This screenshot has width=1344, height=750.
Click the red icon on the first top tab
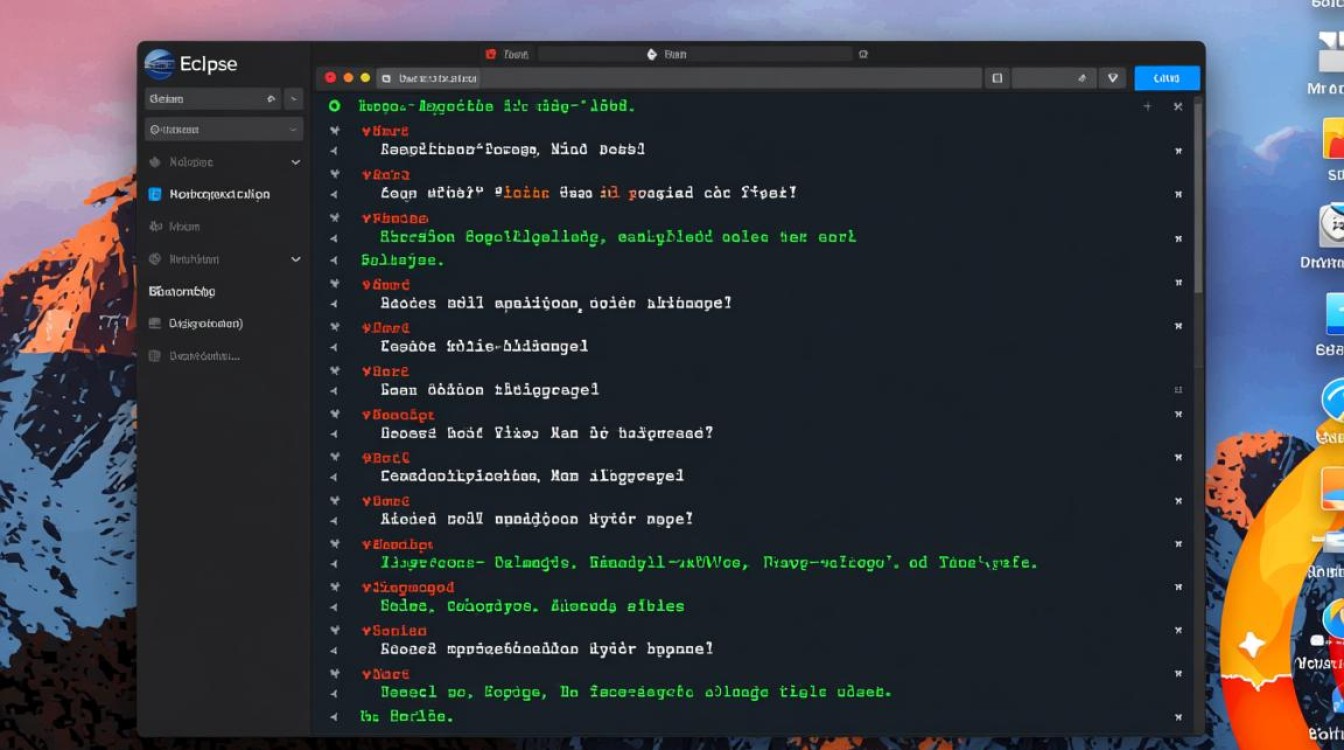click(x=491, y=55)
